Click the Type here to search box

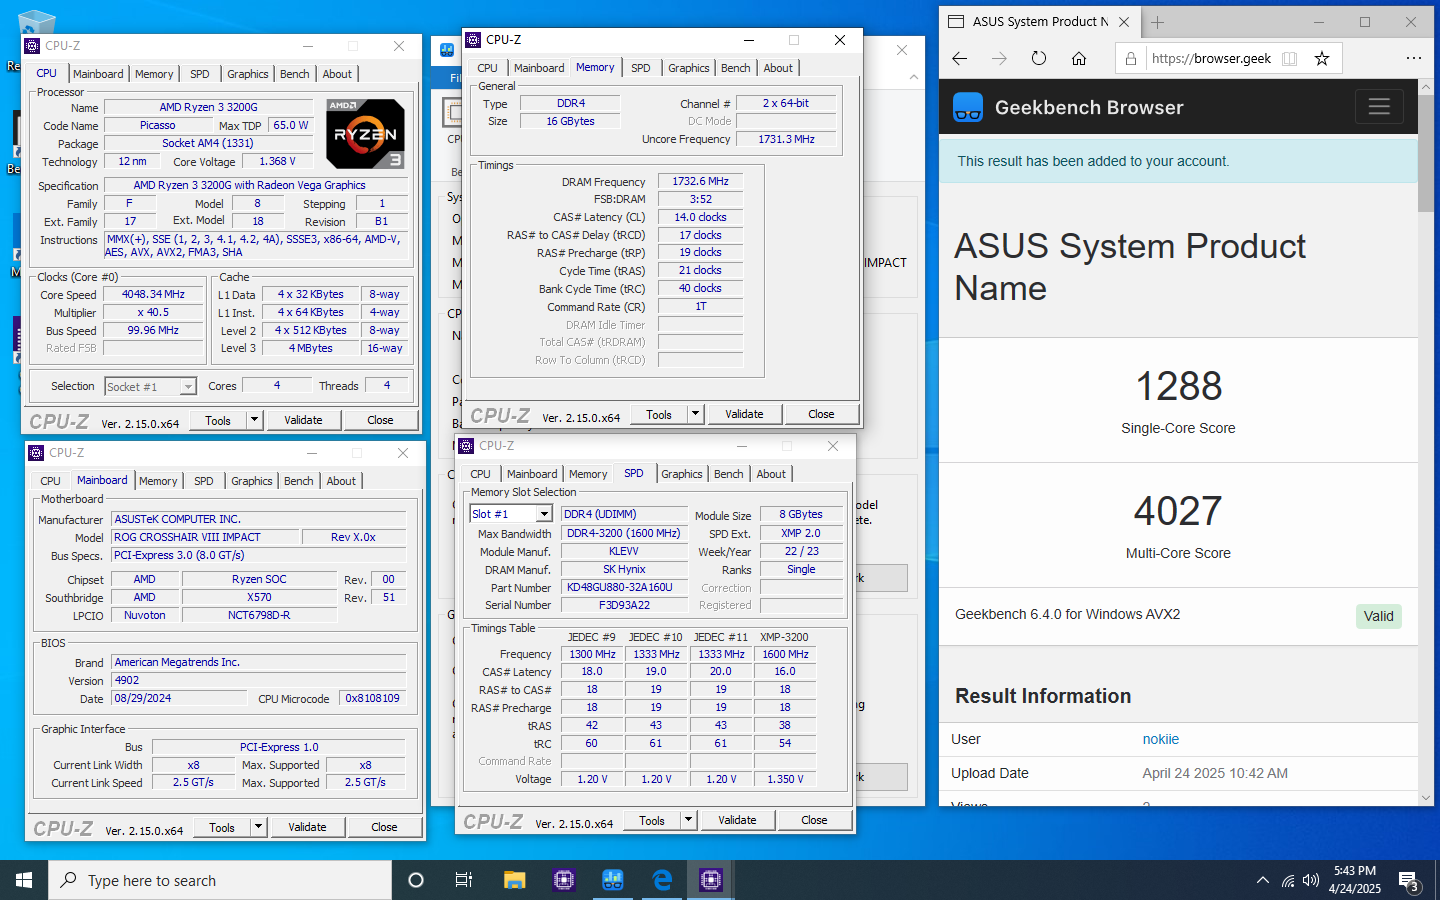[x=220, y=880]
